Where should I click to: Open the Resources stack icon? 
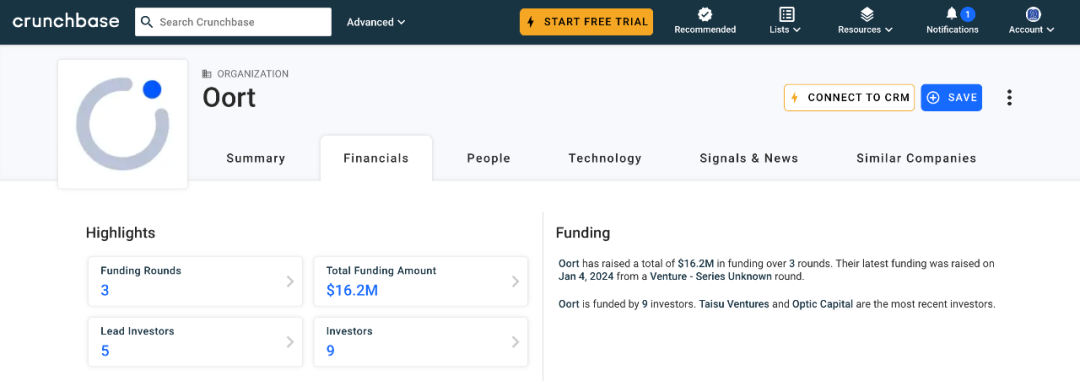coord(866,14)
